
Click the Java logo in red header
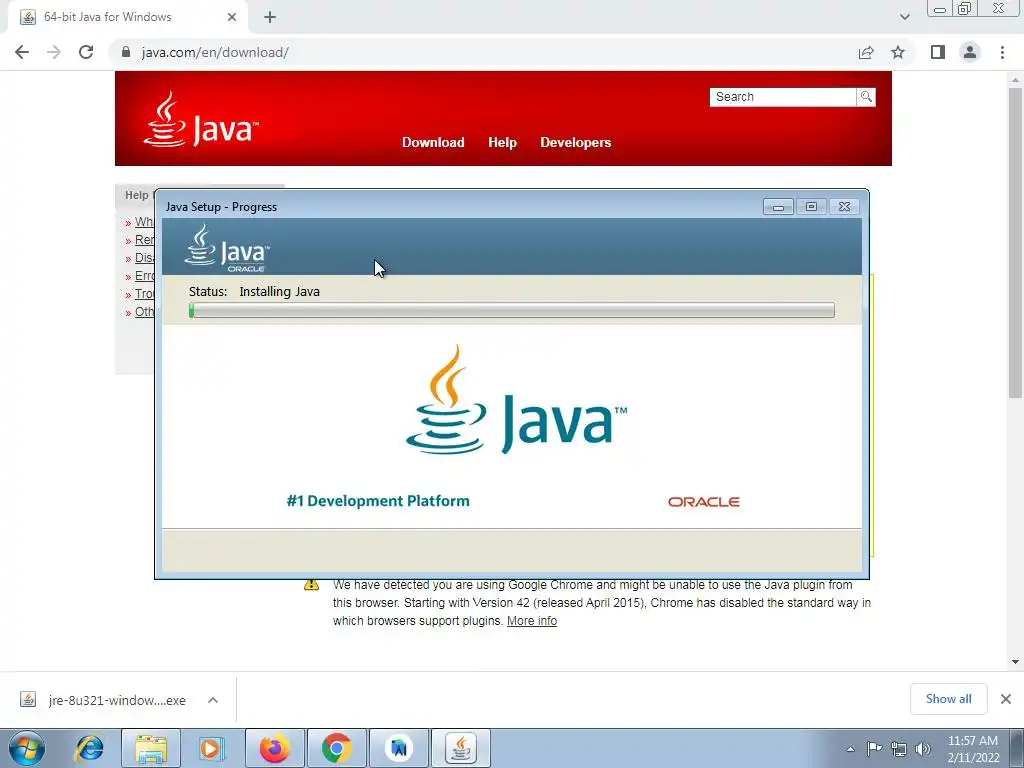click(201, 120)
